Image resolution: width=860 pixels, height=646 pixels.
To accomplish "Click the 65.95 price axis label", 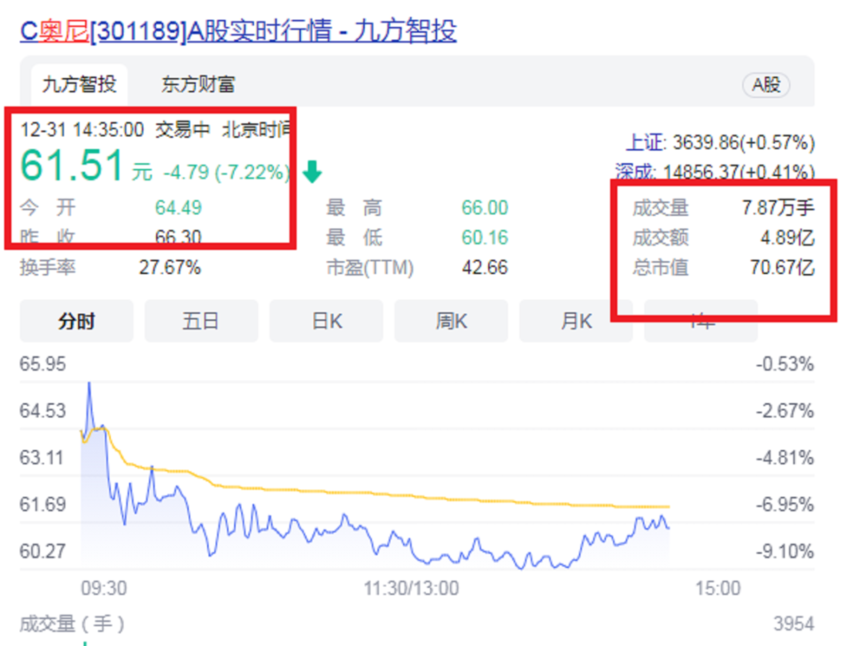I will tap(43, 364).
